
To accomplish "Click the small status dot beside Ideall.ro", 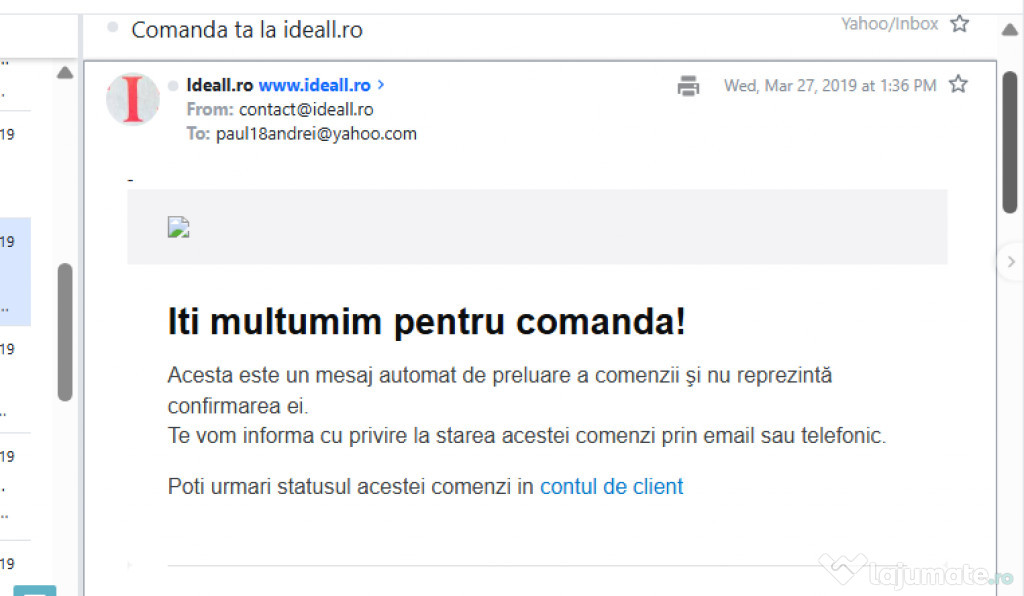I will pos(173,86).
